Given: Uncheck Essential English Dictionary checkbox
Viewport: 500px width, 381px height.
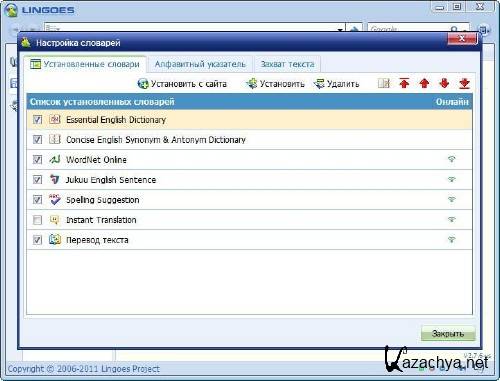Looking at the screenshot, I should click(37, 120).
